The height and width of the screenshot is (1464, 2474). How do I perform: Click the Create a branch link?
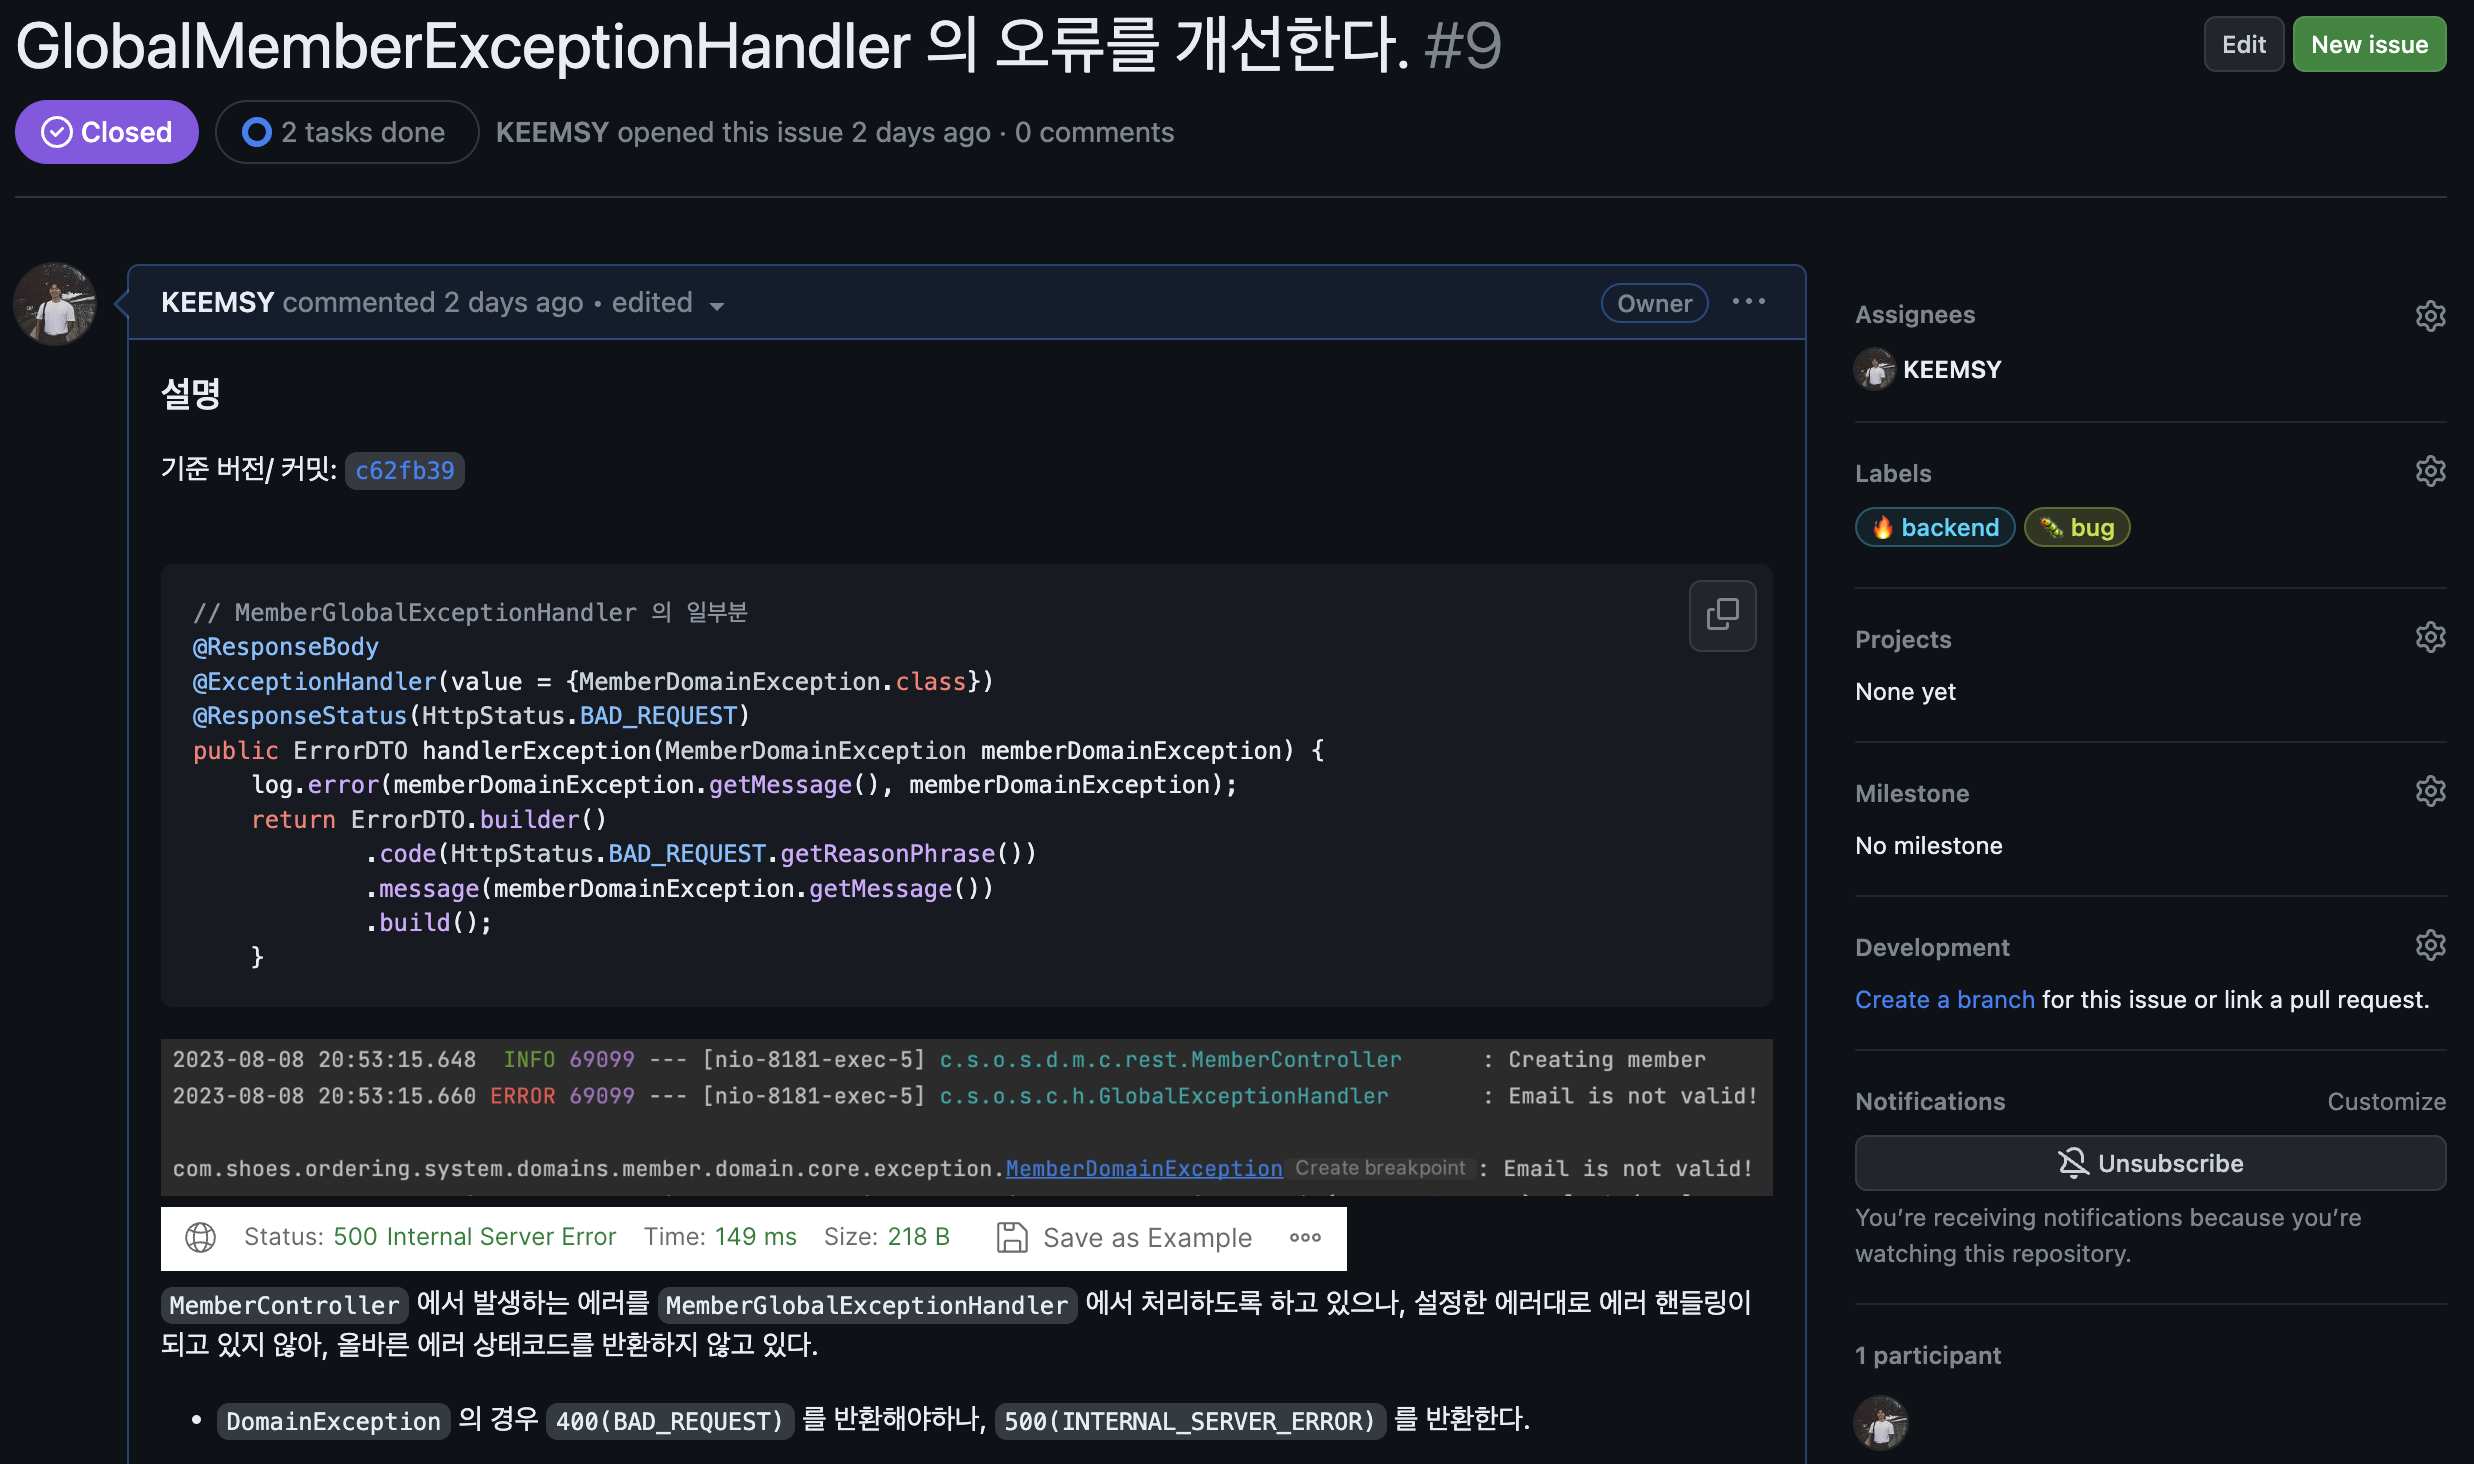point(1944,999)
